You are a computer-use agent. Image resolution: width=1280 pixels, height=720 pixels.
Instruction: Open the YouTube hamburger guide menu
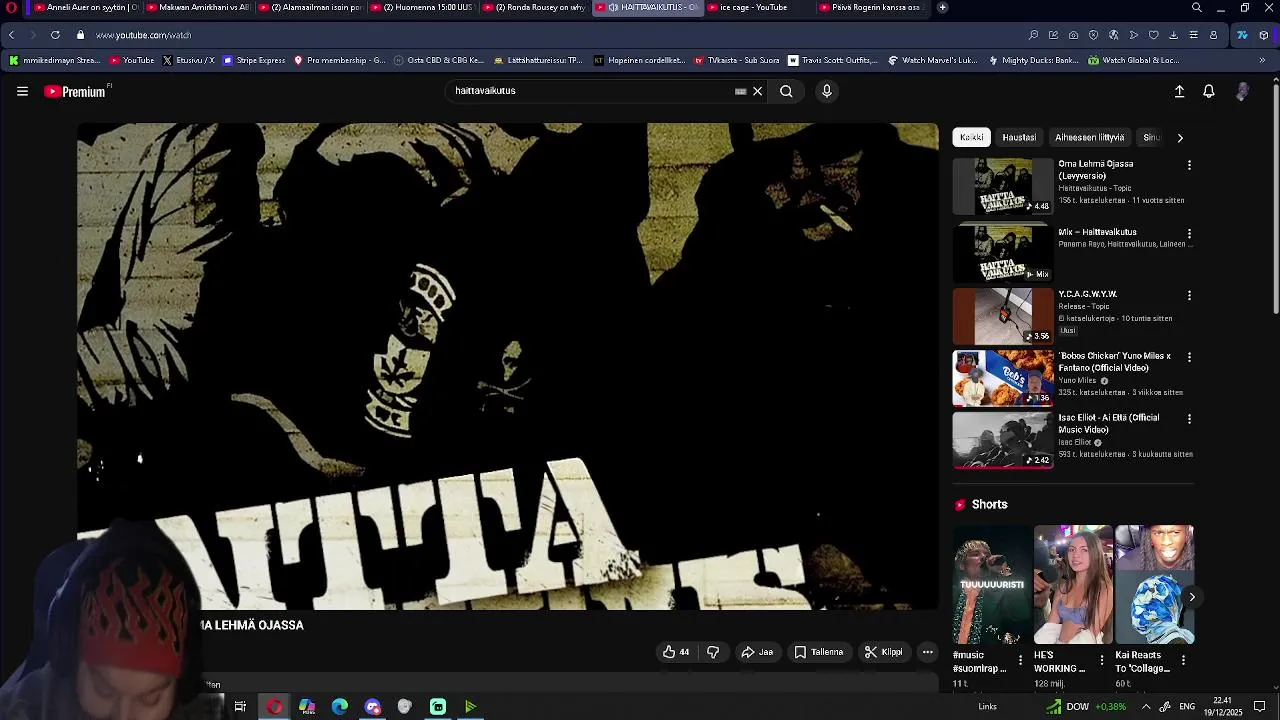point(22,91)
